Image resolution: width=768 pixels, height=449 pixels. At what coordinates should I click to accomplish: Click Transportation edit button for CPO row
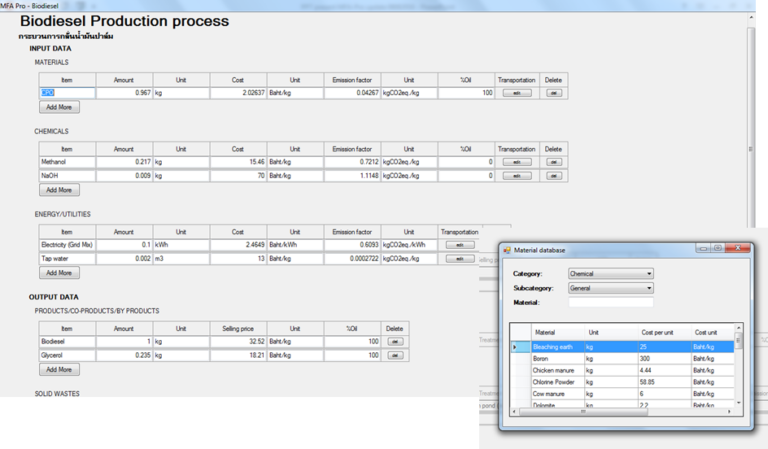(x=516, y=93)
